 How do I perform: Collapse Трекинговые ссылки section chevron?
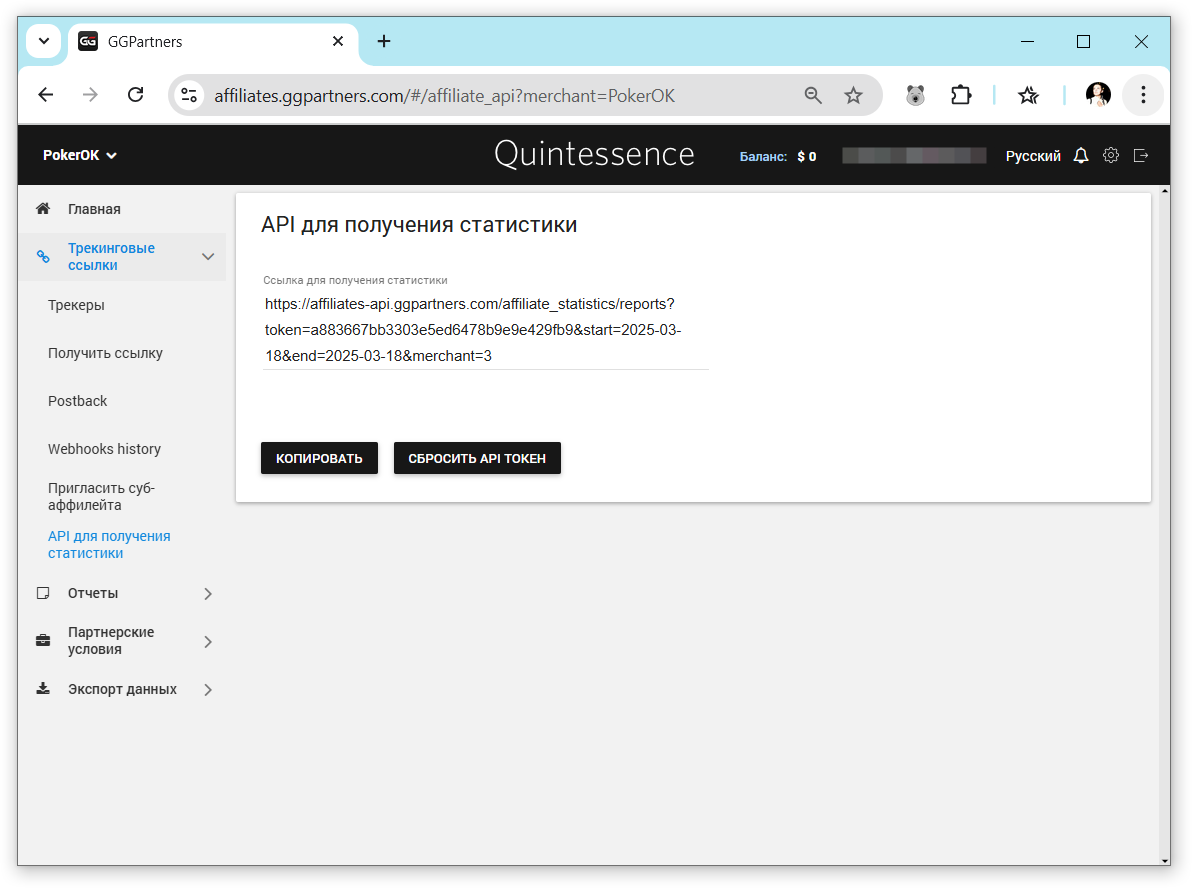point(208,257)
